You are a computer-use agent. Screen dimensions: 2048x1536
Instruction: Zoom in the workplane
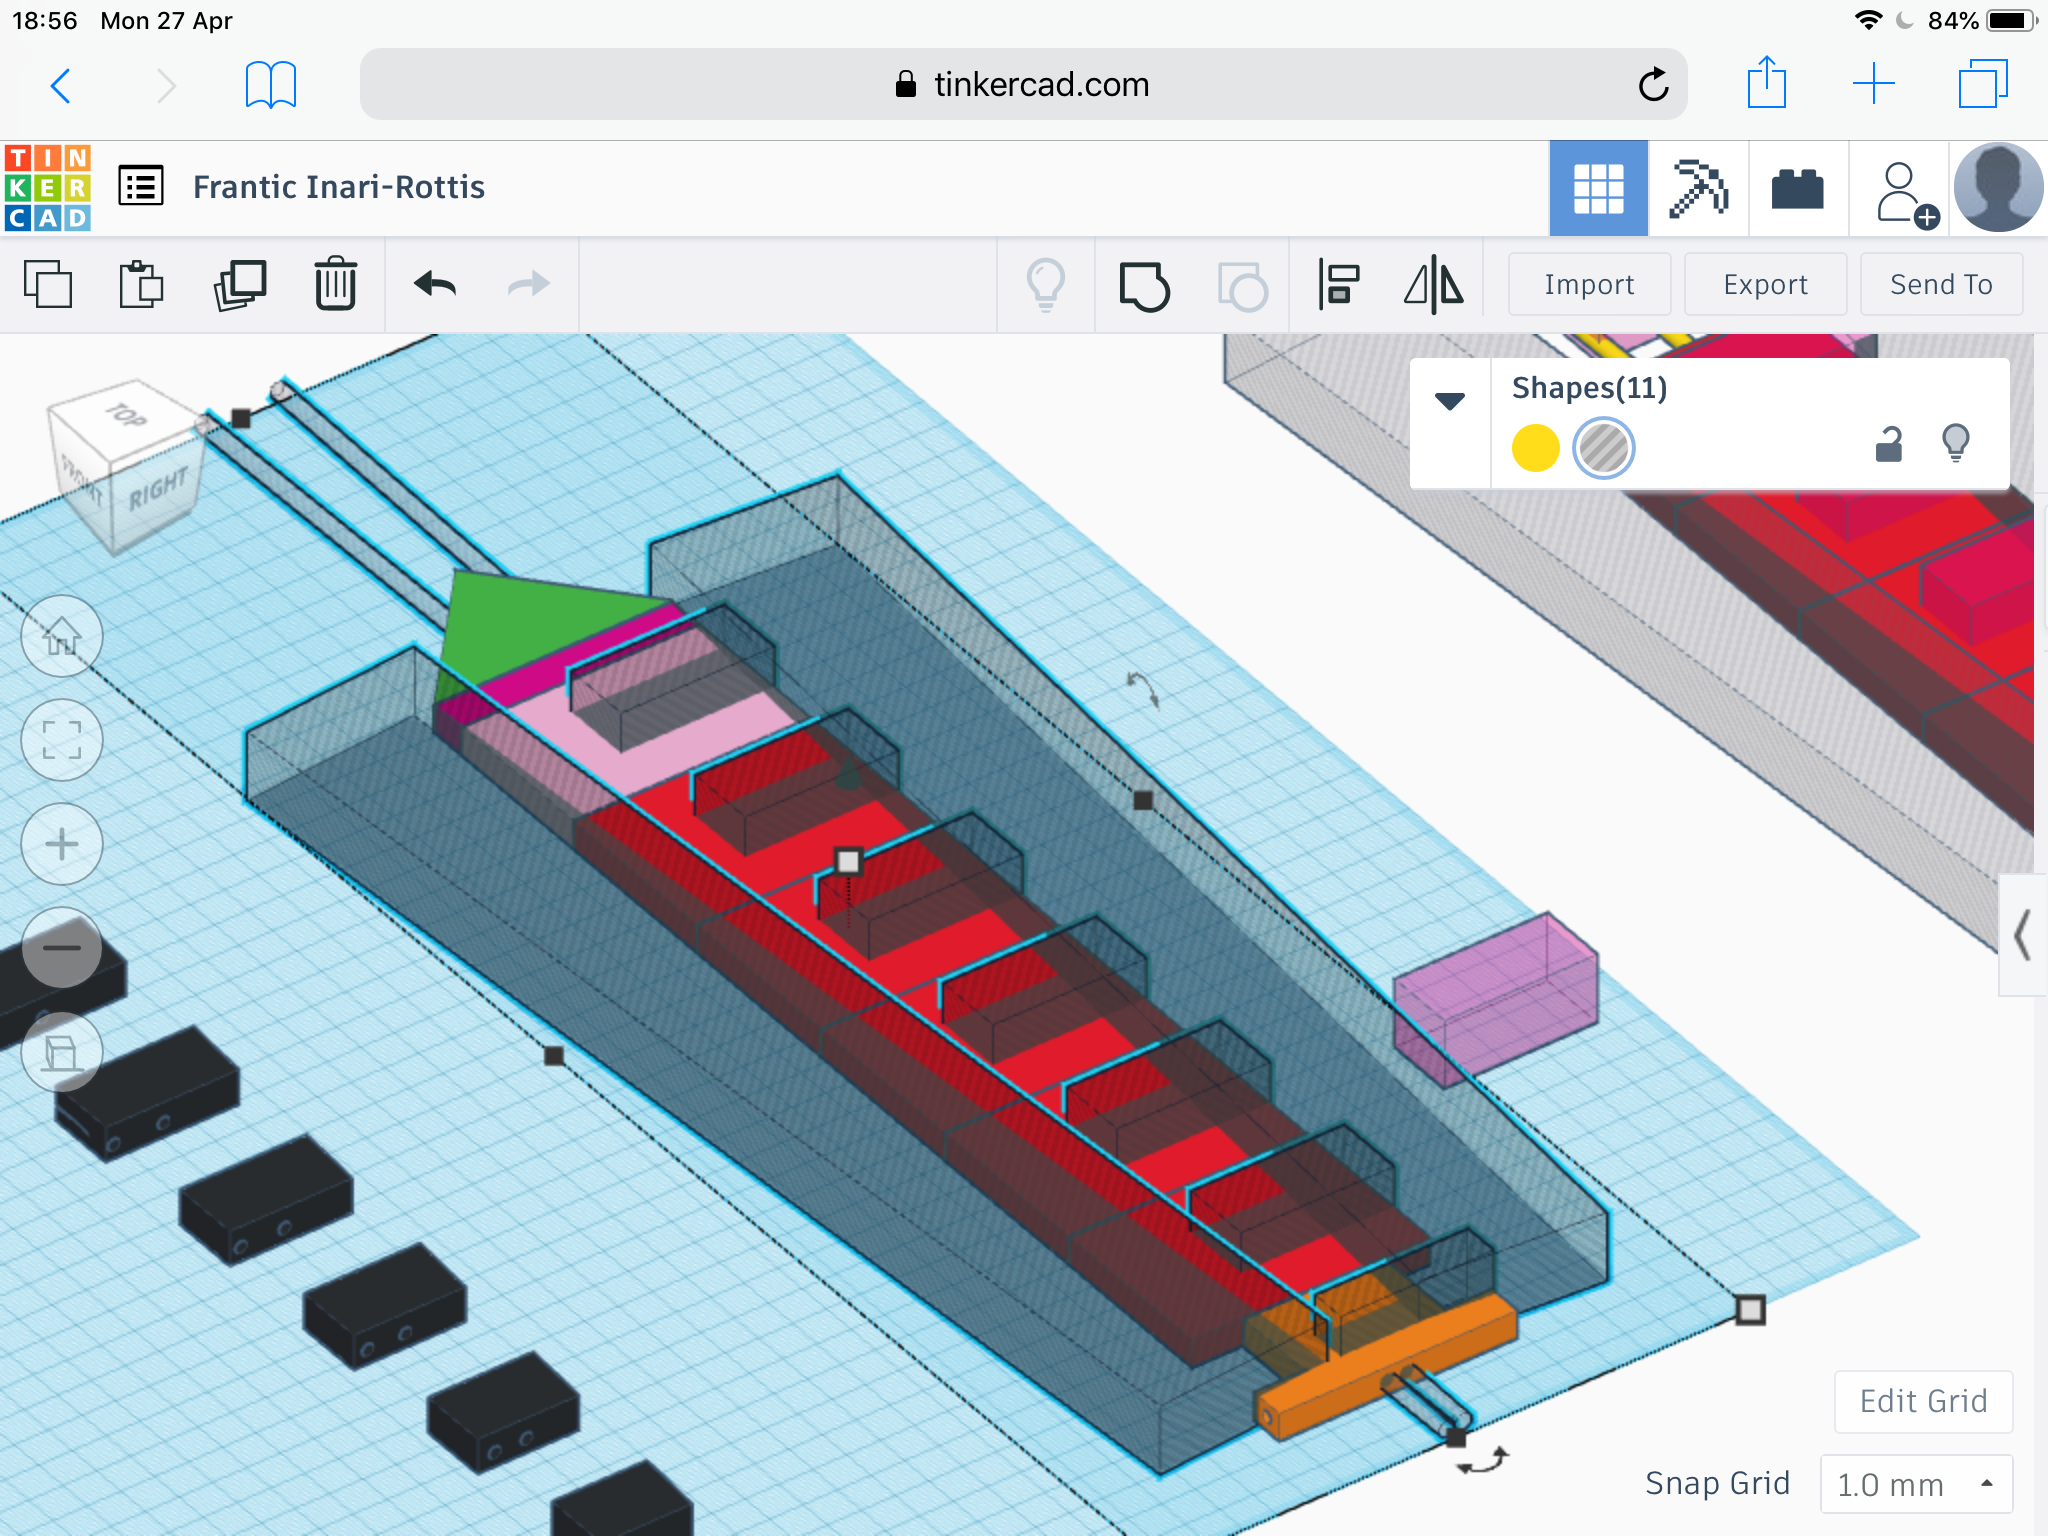click(x=62, y=844)
